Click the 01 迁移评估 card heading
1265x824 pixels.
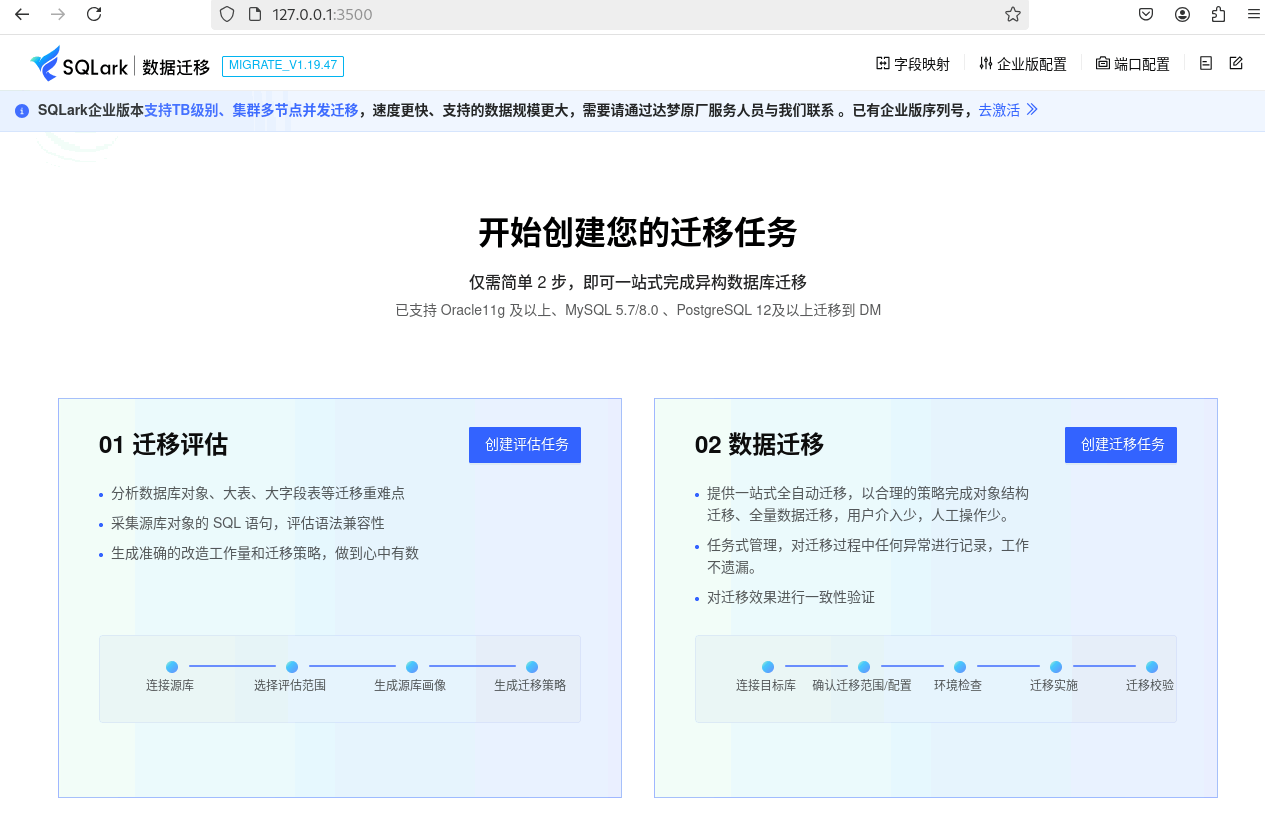click(163, 444)
